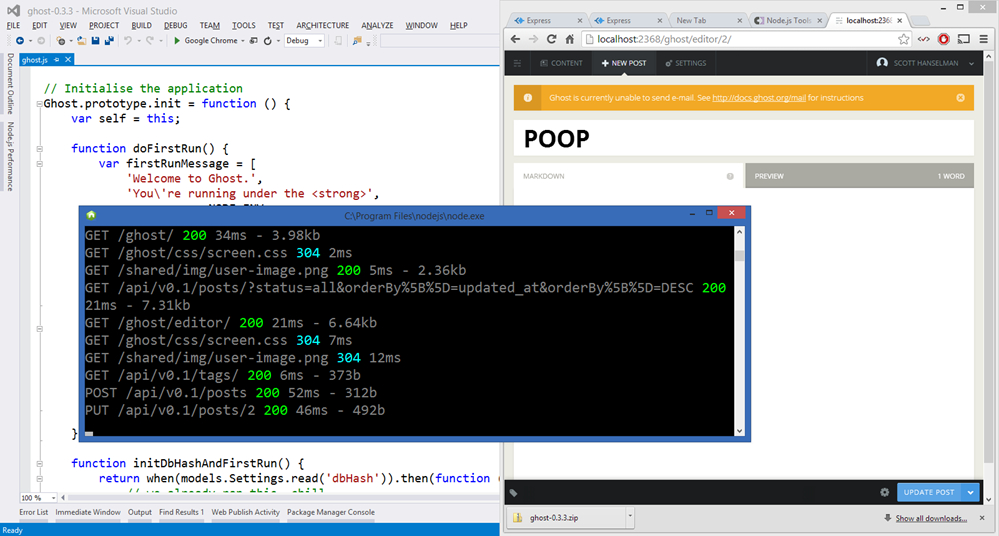The image size is (999, 536).
Task: Click the Browser Link icon next to Google Chrome
Action: pyautogui.click(x=254, y=41)
